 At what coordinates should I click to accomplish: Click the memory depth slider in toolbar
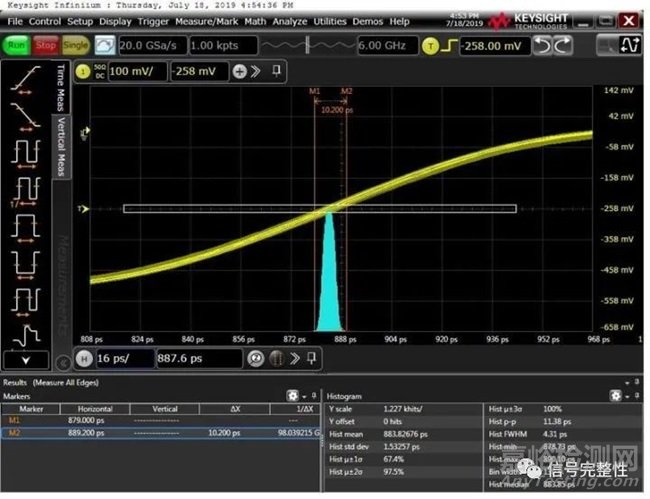305,45
